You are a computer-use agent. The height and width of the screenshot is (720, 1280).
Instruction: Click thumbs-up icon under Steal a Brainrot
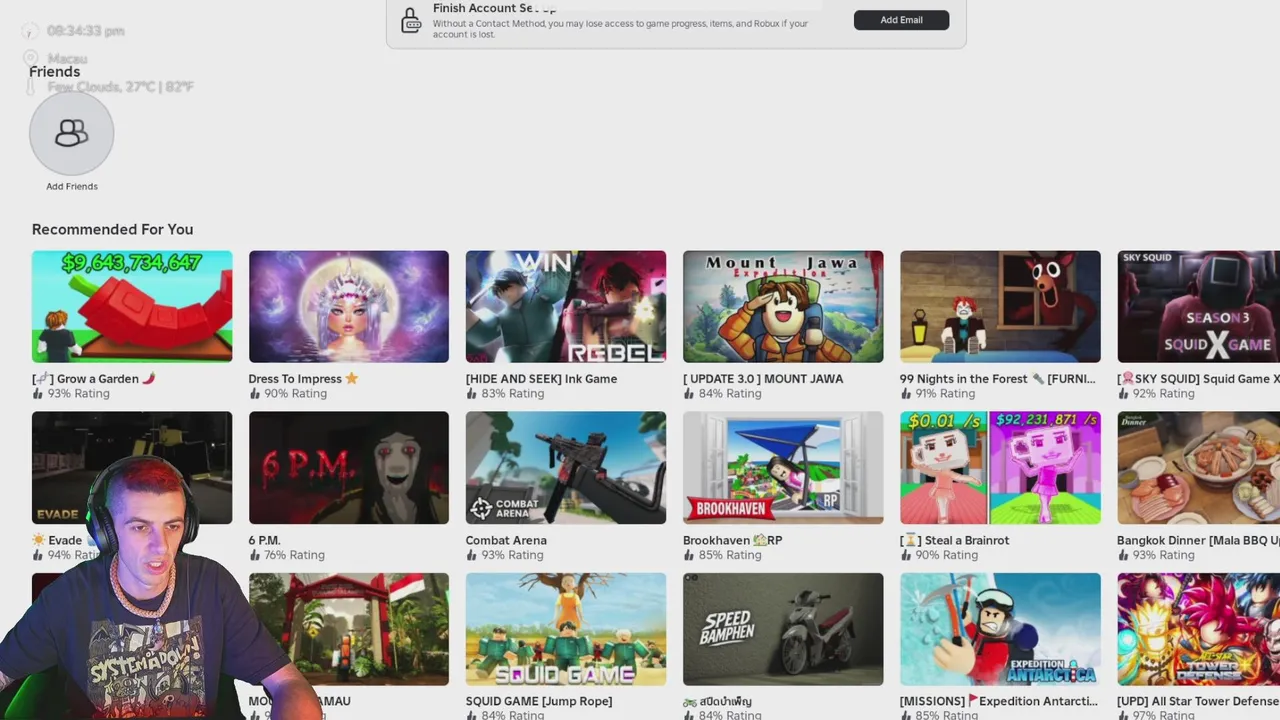point(906,555)
